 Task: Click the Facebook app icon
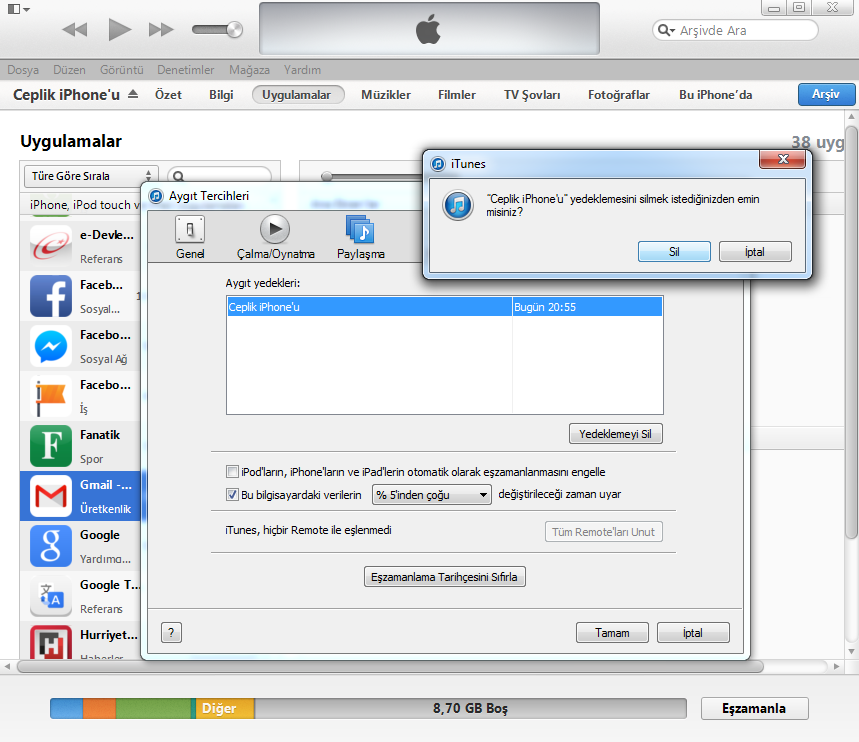(x=51, y=296)
